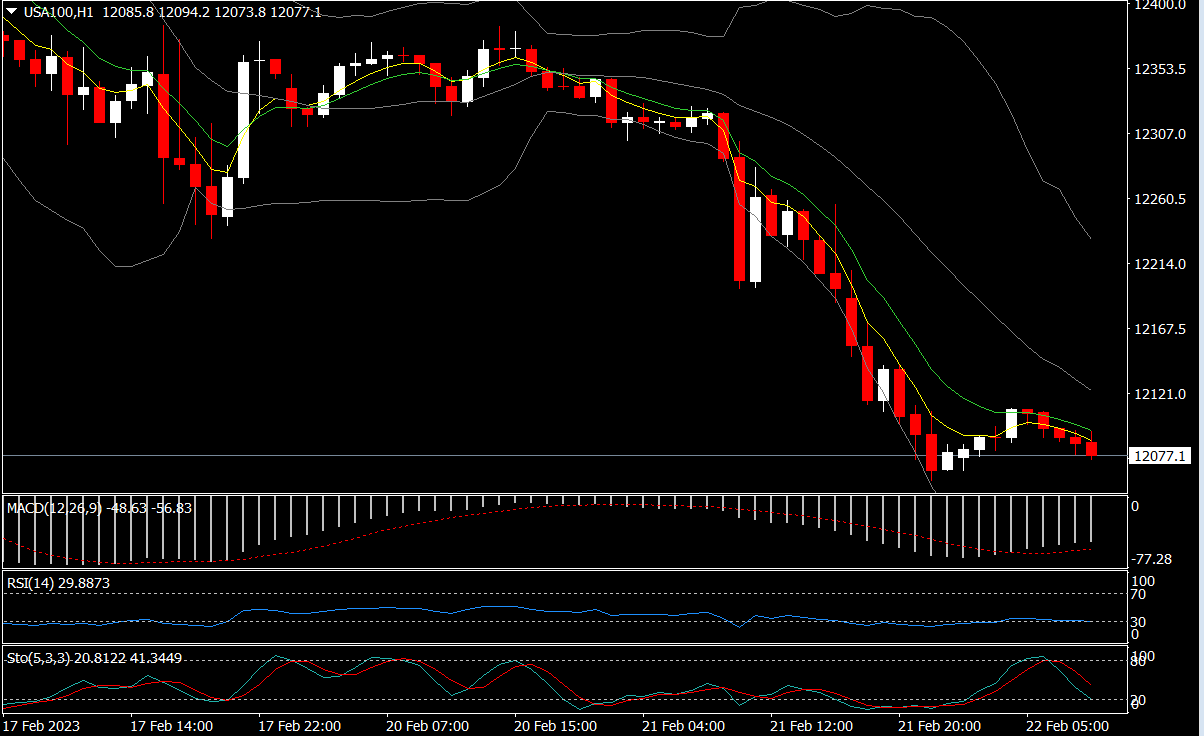Click the 22 Feb 05:00 time label

click(1068, 725)
